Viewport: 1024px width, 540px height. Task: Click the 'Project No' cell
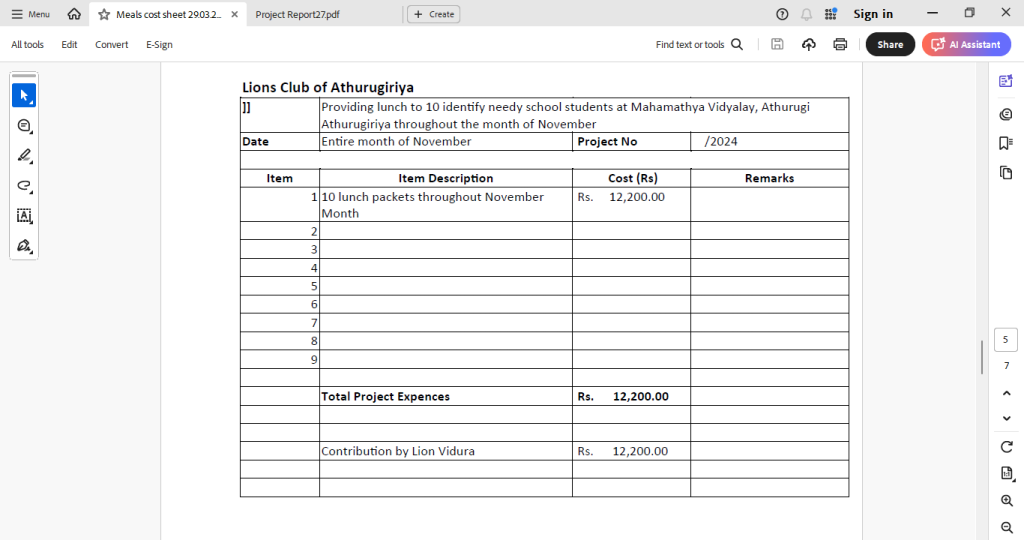[632, 142]
